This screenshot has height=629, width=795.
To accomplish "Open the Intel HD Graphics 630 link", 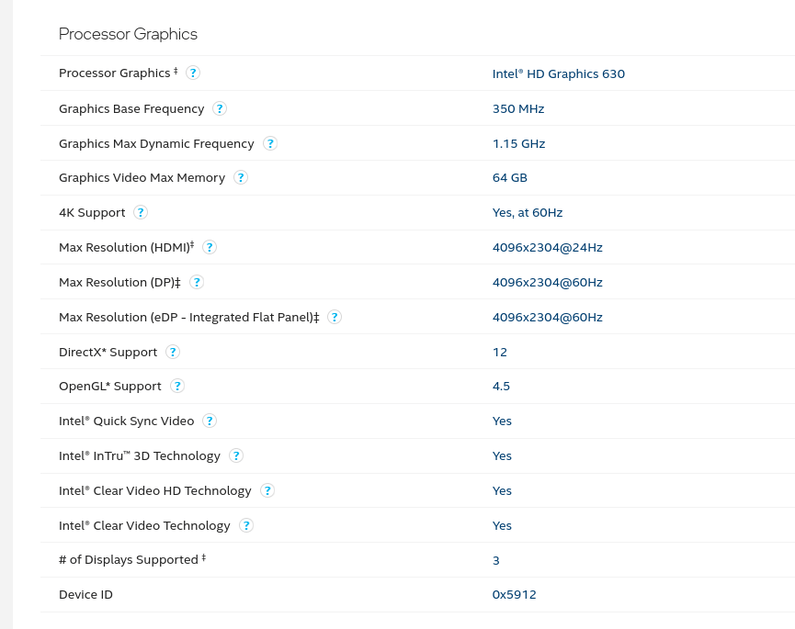I will coord(558,74).
